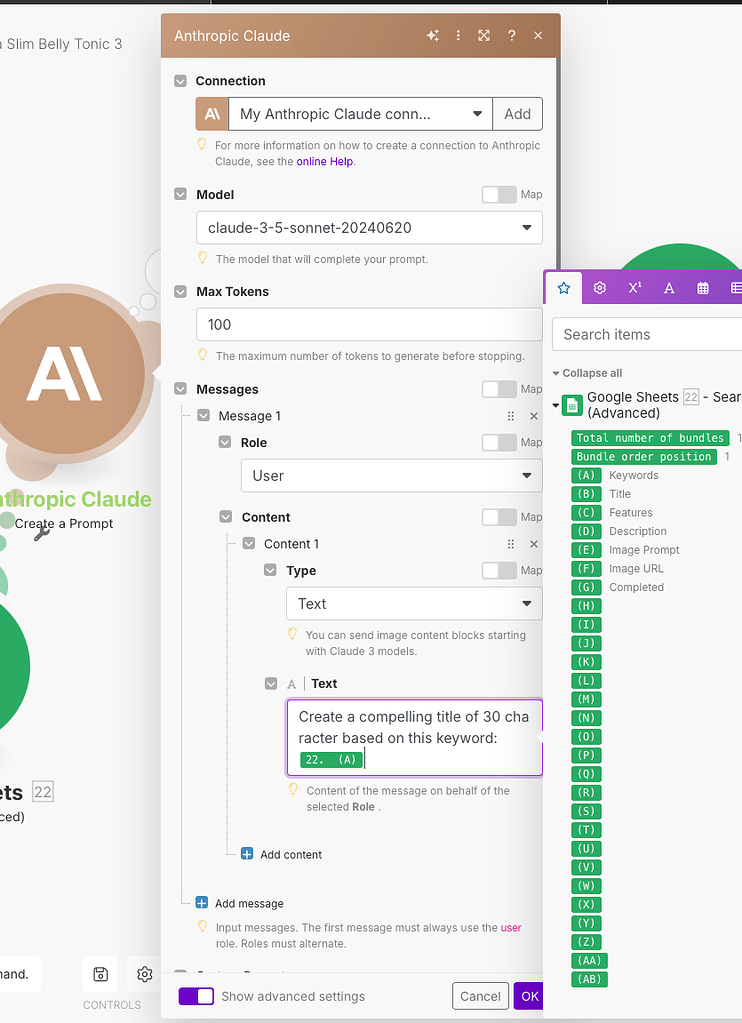Image resolution: width=742 pixels, height=1023 pixels.
Task: Toggle the Max Tokens checkbox
Action: point(180,292)
